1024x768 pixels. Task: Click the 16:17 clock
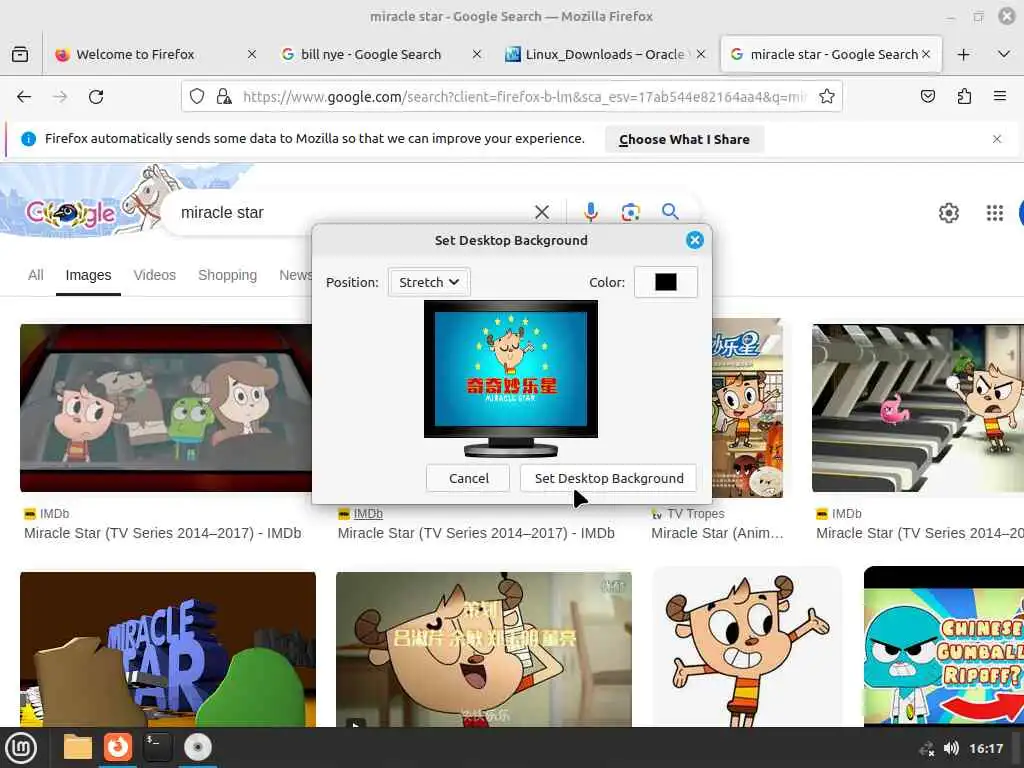985,748
